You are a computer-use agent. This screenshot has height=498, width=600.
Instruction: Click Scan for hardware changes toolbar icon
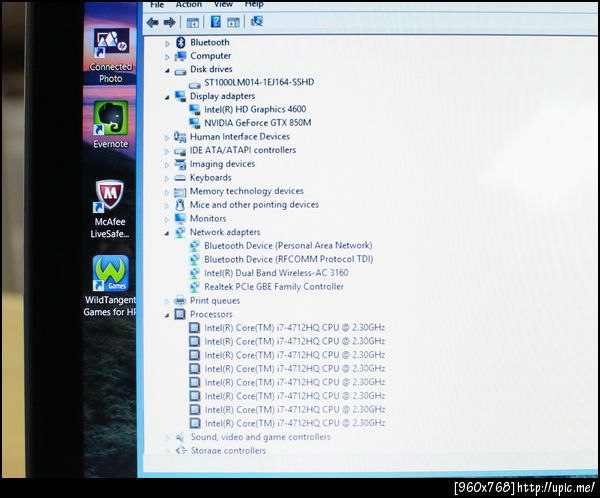point(257,21)
